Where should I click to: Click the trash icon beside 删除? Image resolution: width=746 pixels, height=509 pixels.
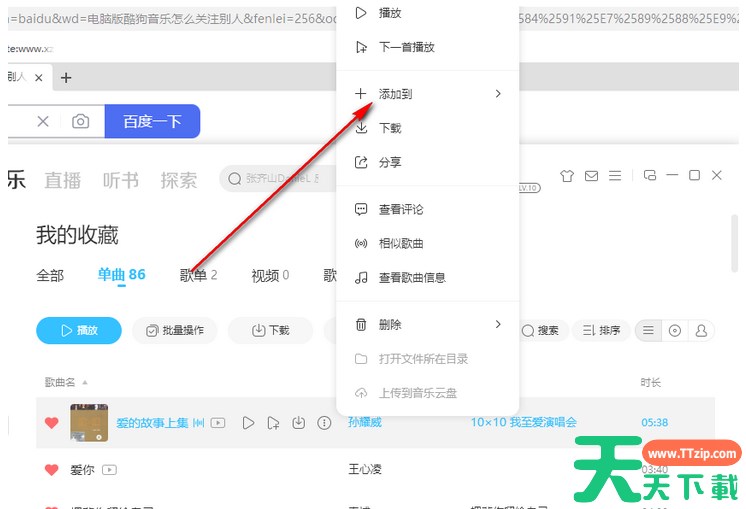[361, 325]
